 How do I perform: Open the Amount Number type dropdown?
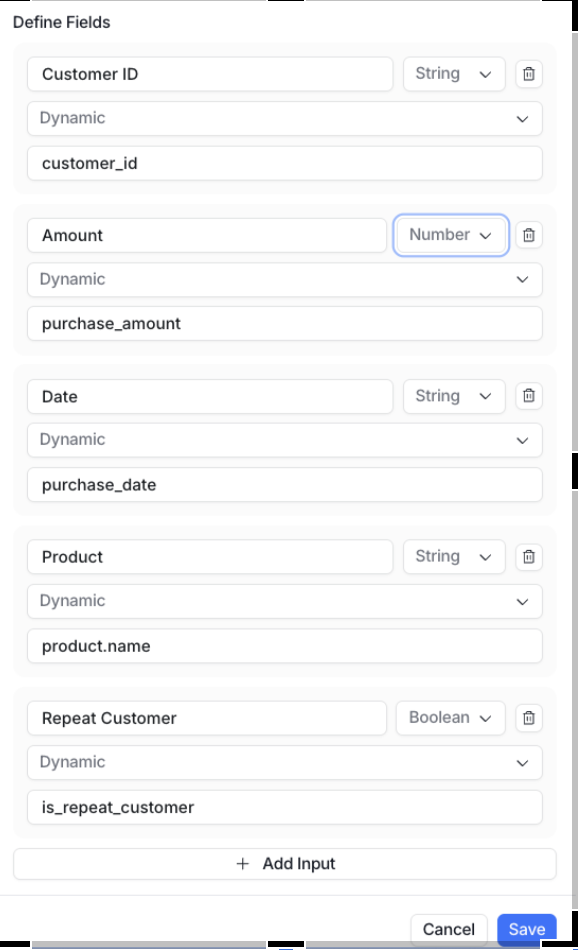[451, 235]
